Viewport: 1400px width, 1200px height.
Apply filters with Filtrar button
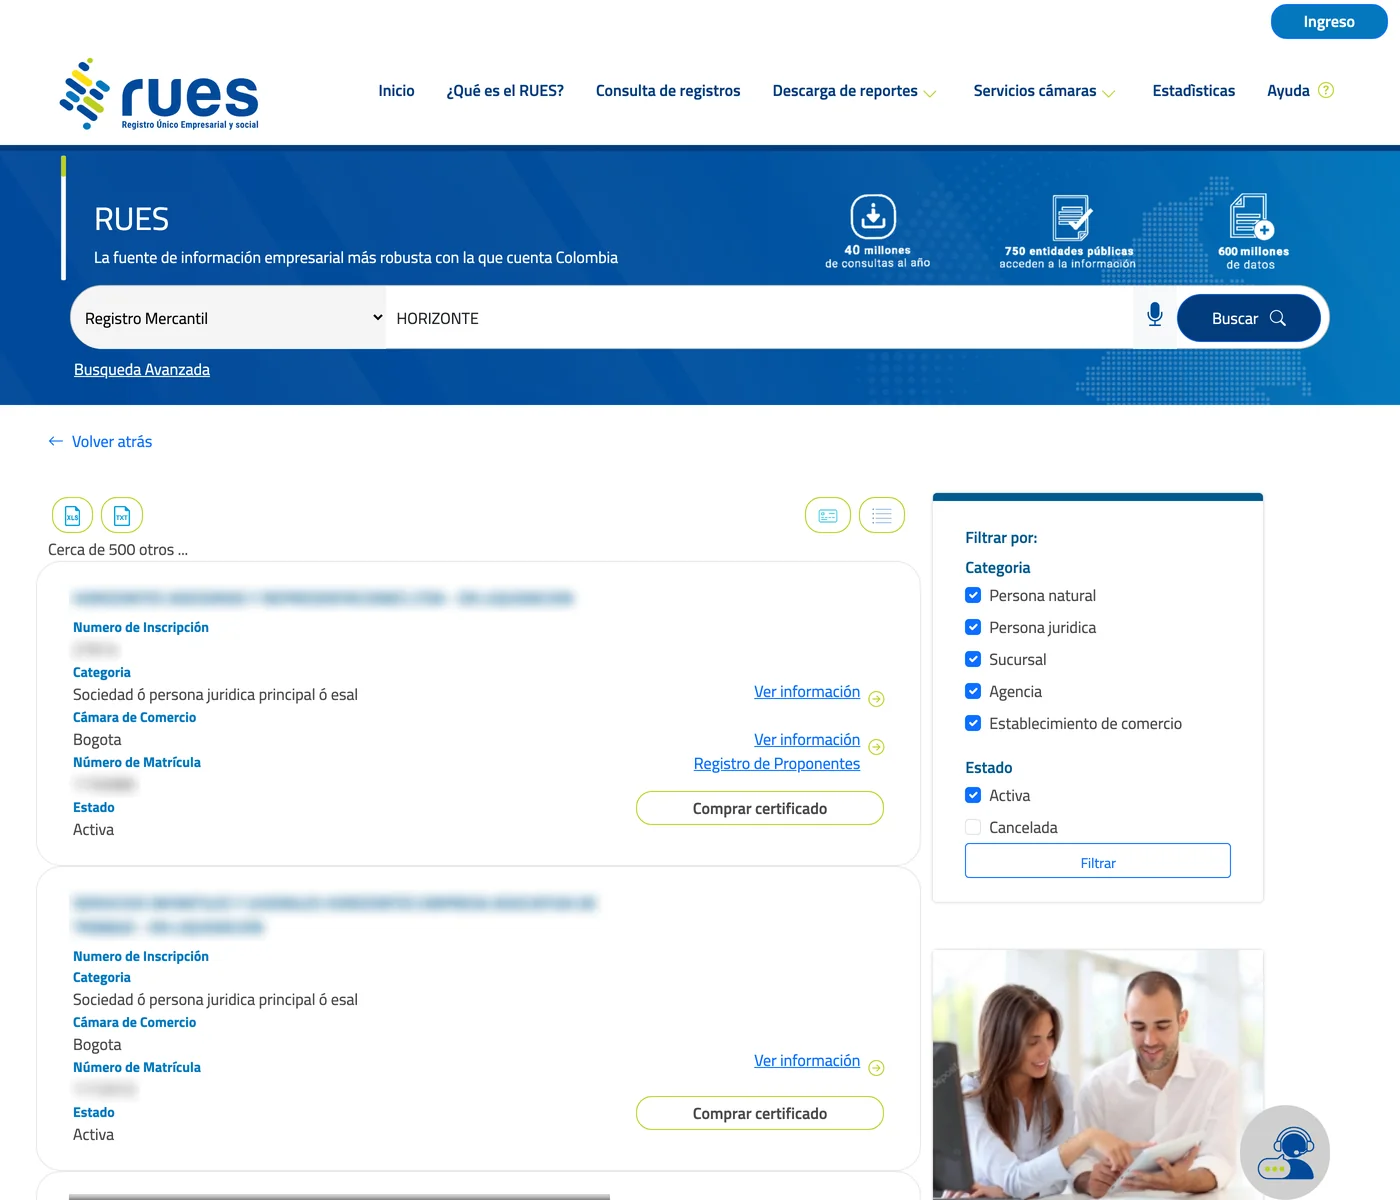[1098, 861]
